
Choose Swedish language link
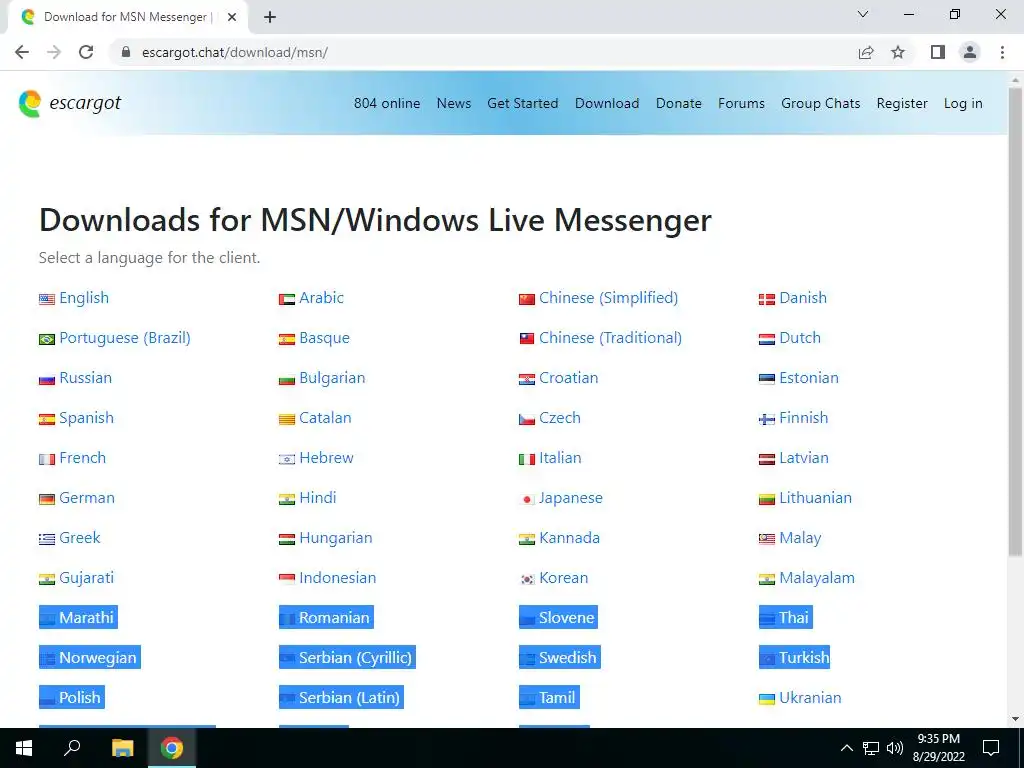click(568, 658)
